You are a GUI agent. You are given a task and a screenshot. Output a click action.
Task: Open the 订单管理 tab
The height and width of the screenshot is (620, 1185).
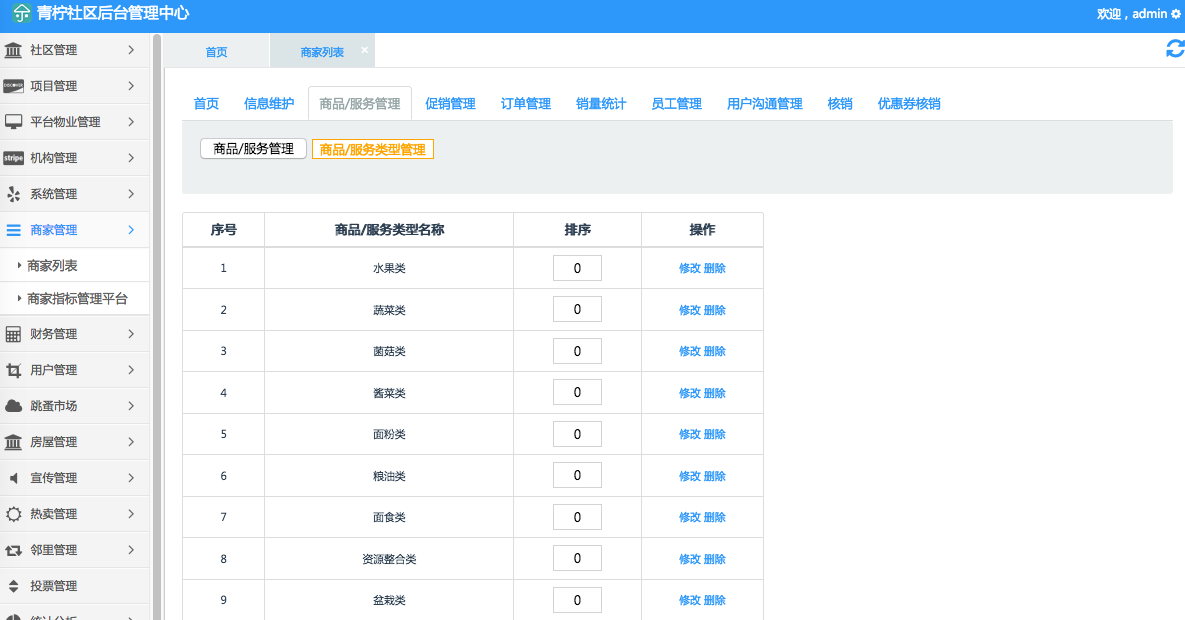(526, 104)
